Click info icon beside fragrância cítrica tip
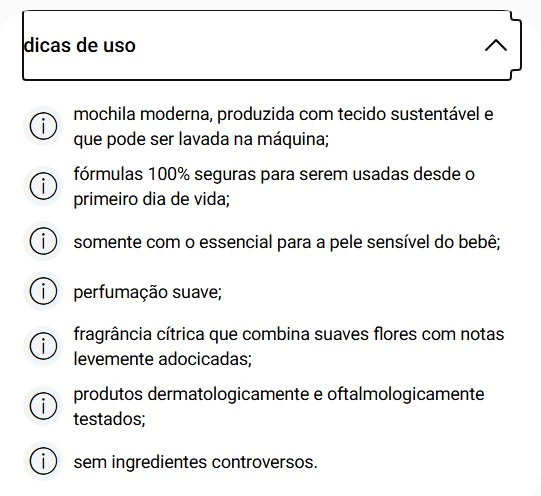This screenshot has height=496, width=541. coord(43,346)
